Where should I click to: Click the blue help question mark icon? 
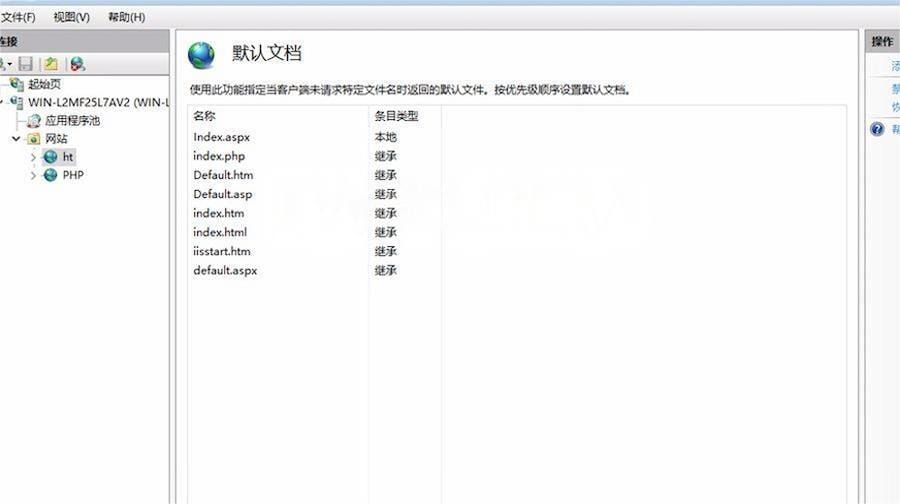877,129
